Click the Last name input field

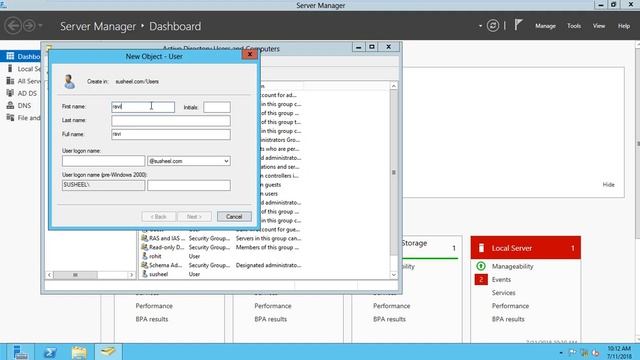coord(171,120)
